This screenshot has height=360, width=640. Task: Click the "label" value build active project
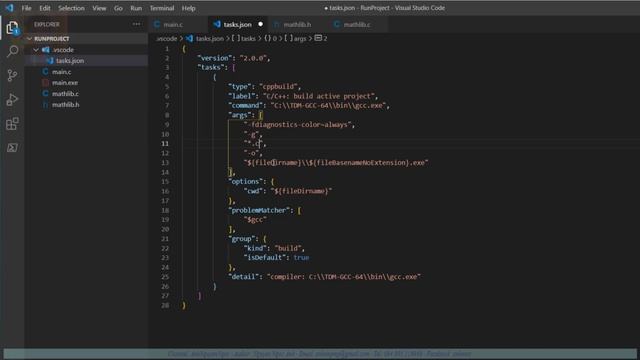tap(319, 96)
